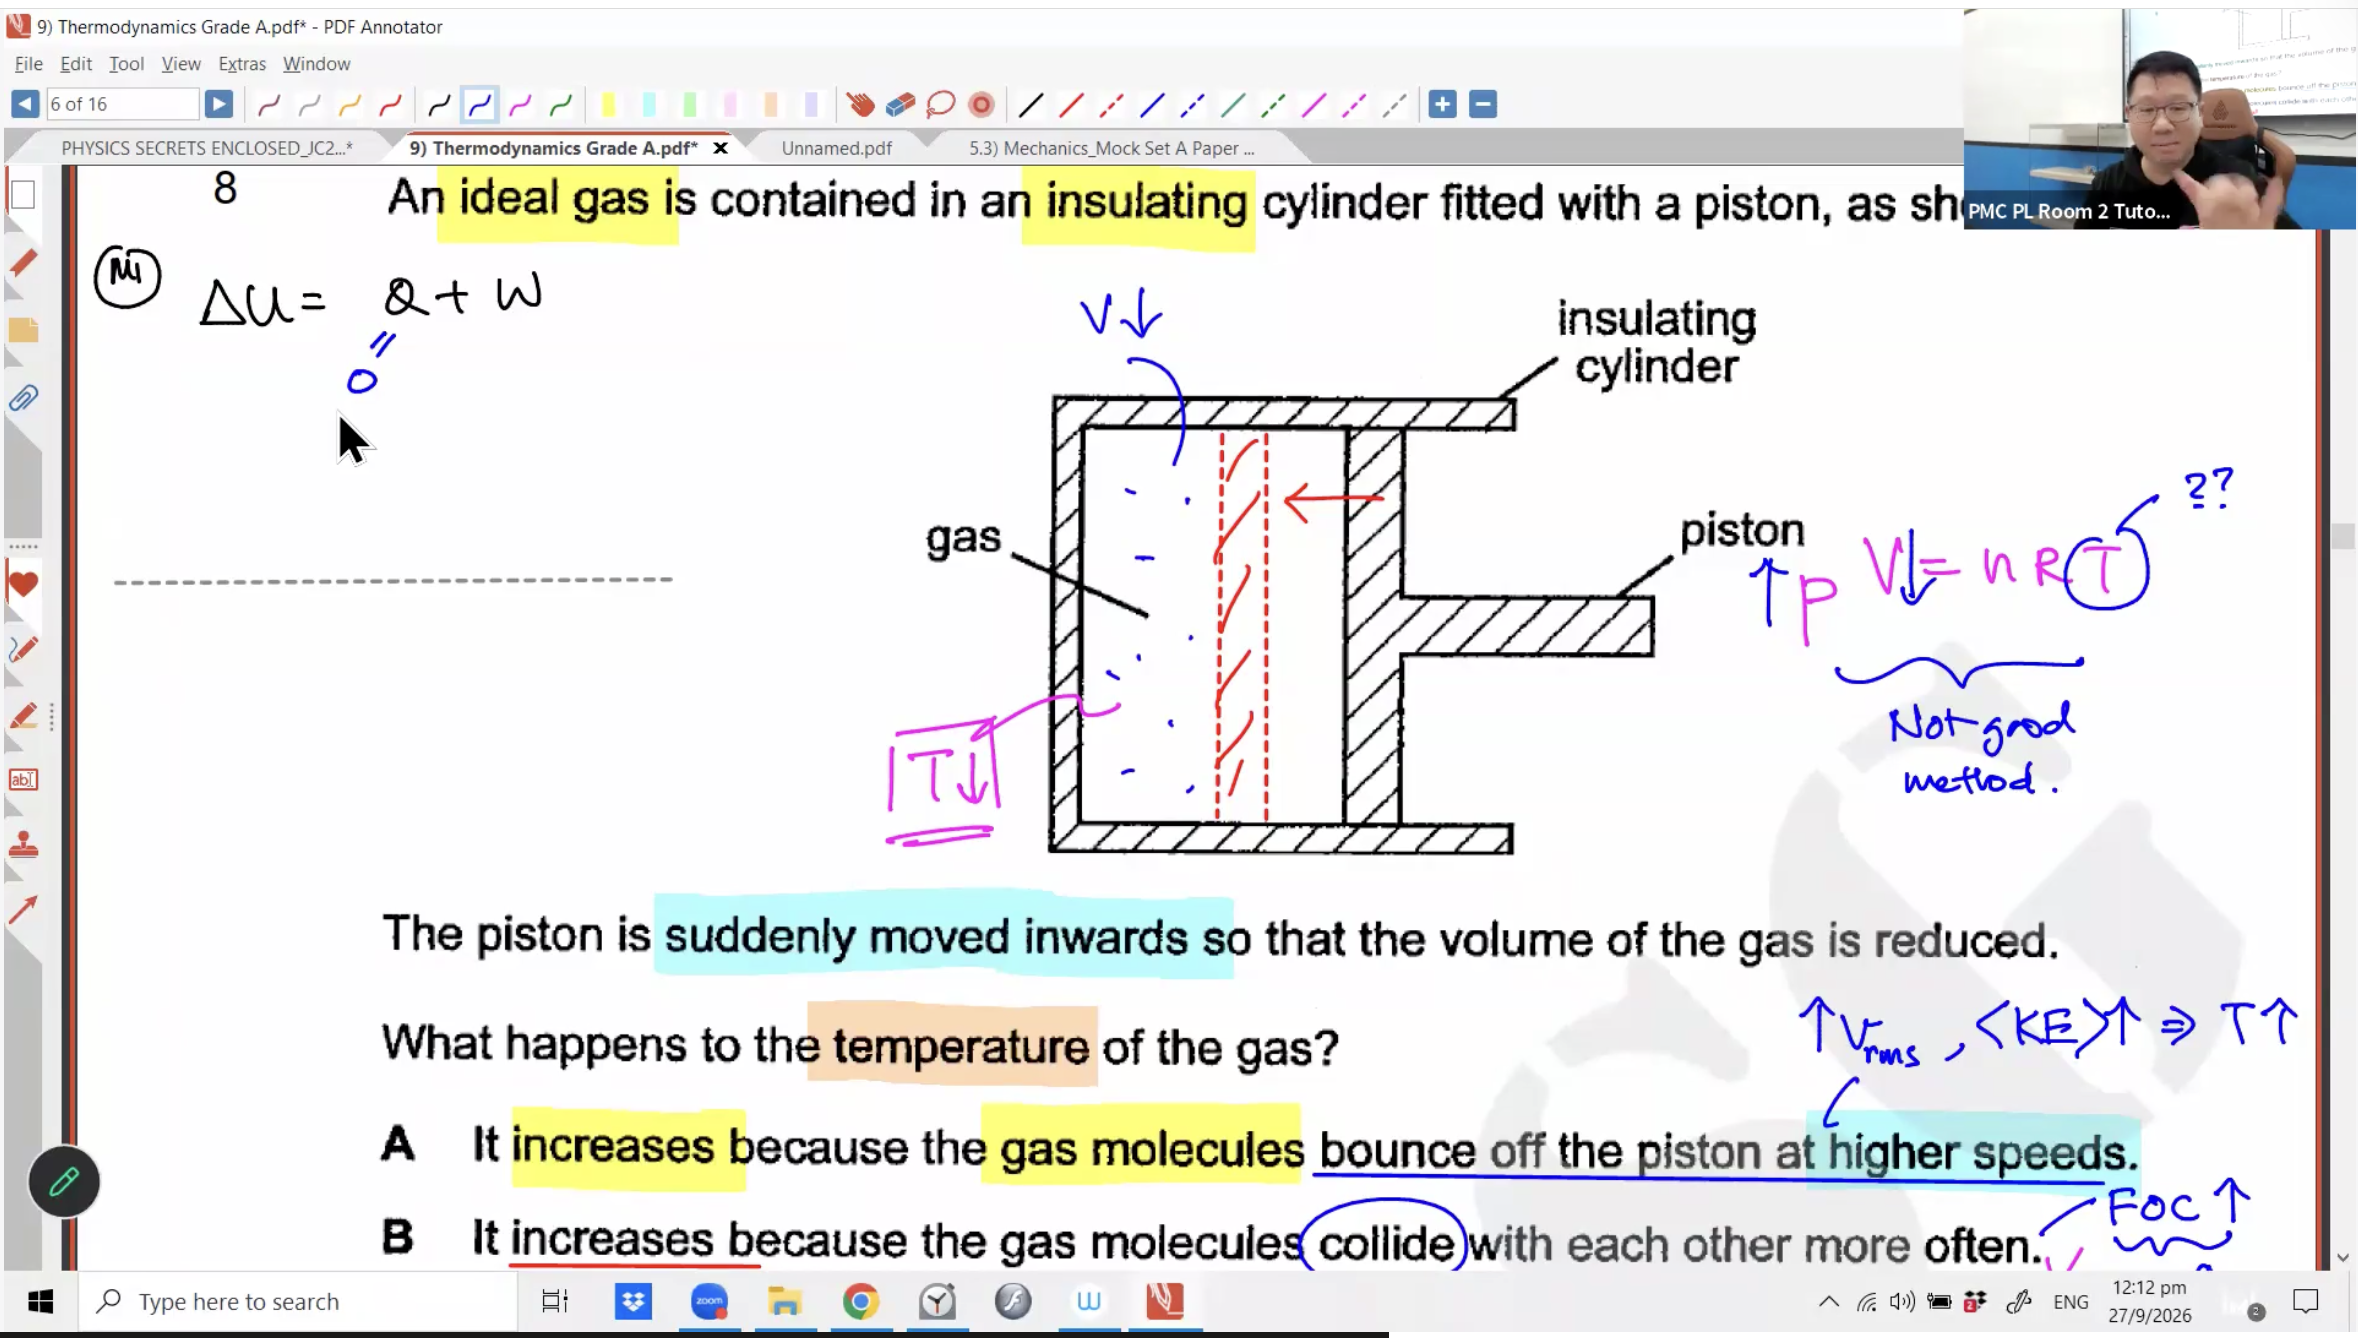Select the text box tool in sidebar
This screenshot has width=2358, height=1342.
tap(23, 780)
